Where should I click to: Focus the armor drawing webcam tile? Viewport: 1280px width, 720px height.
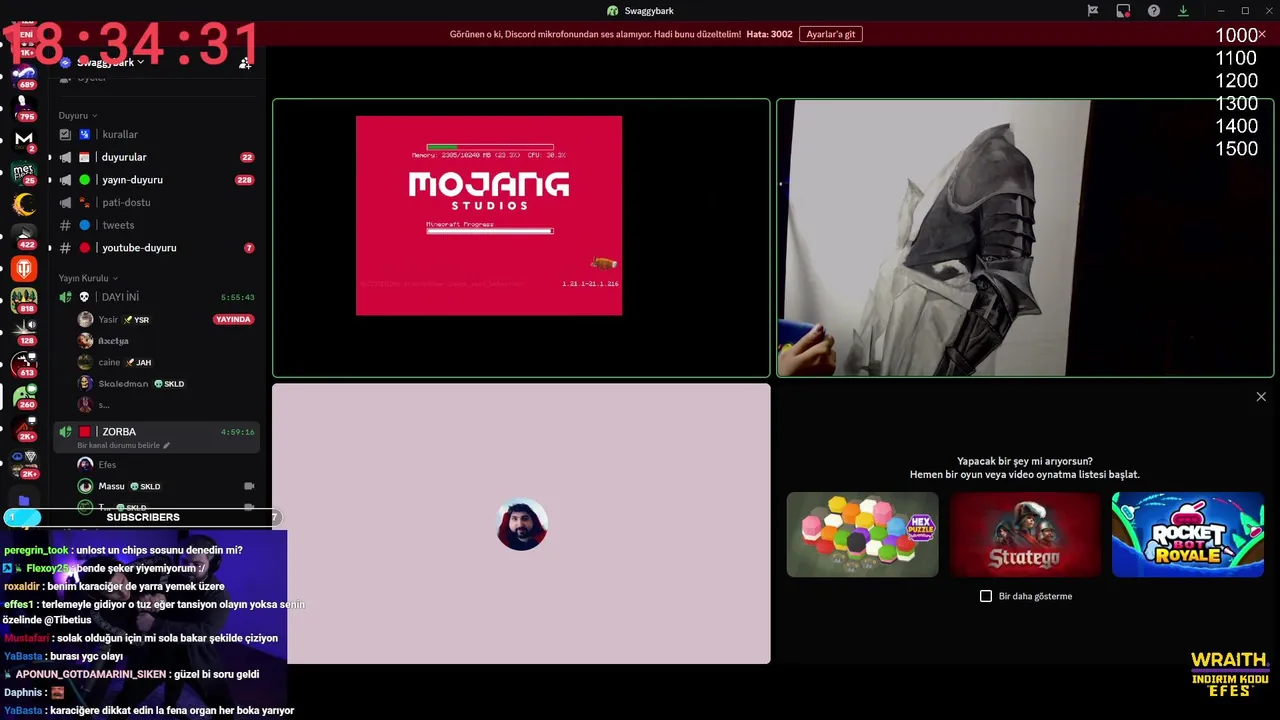pos(1025,238)
